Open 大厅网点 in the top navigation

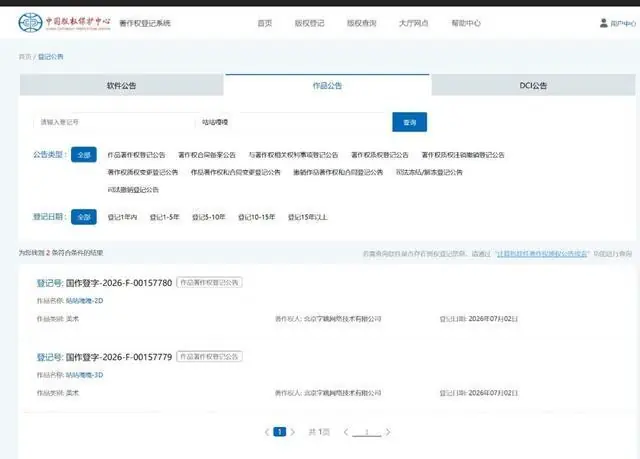413,23
